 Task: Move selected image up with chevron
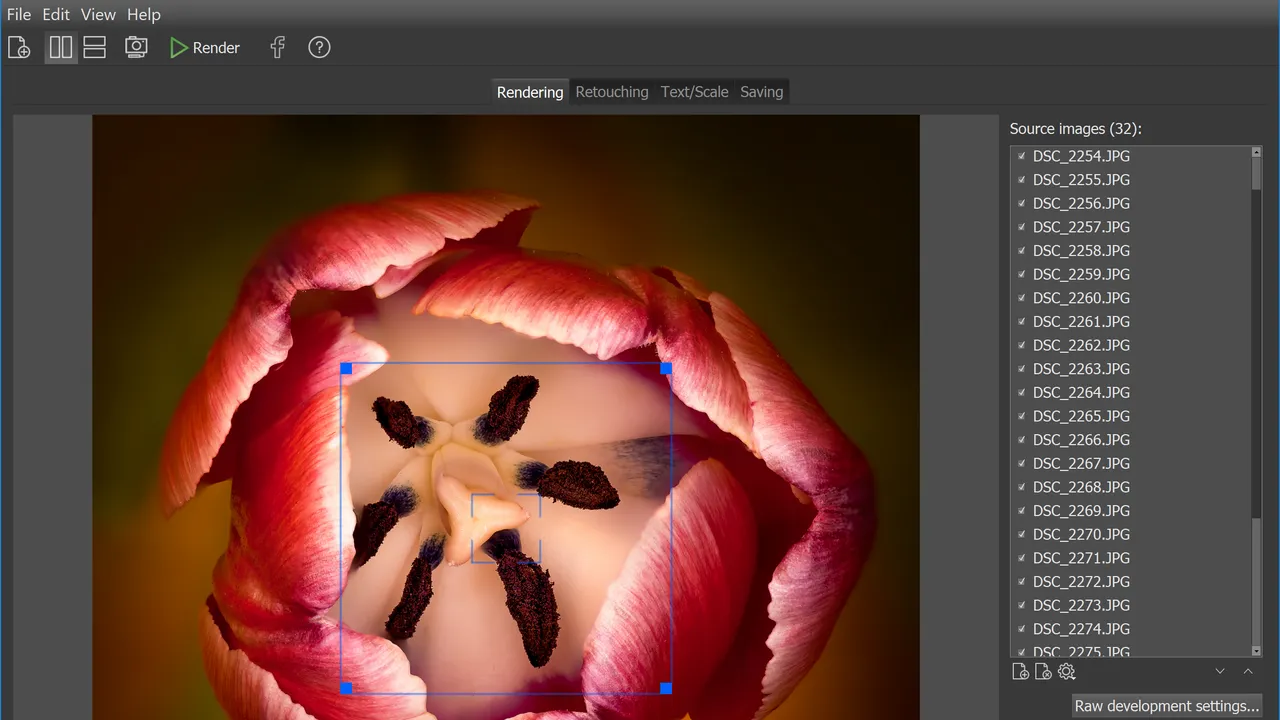1248,672
